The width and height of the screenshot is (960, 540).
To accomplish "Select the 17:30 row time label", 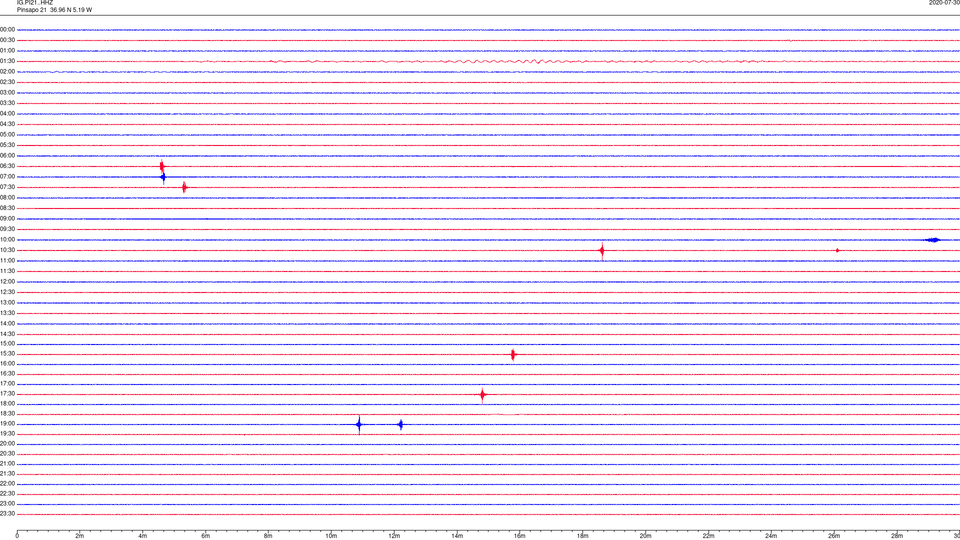I will [x=7, y=394].
